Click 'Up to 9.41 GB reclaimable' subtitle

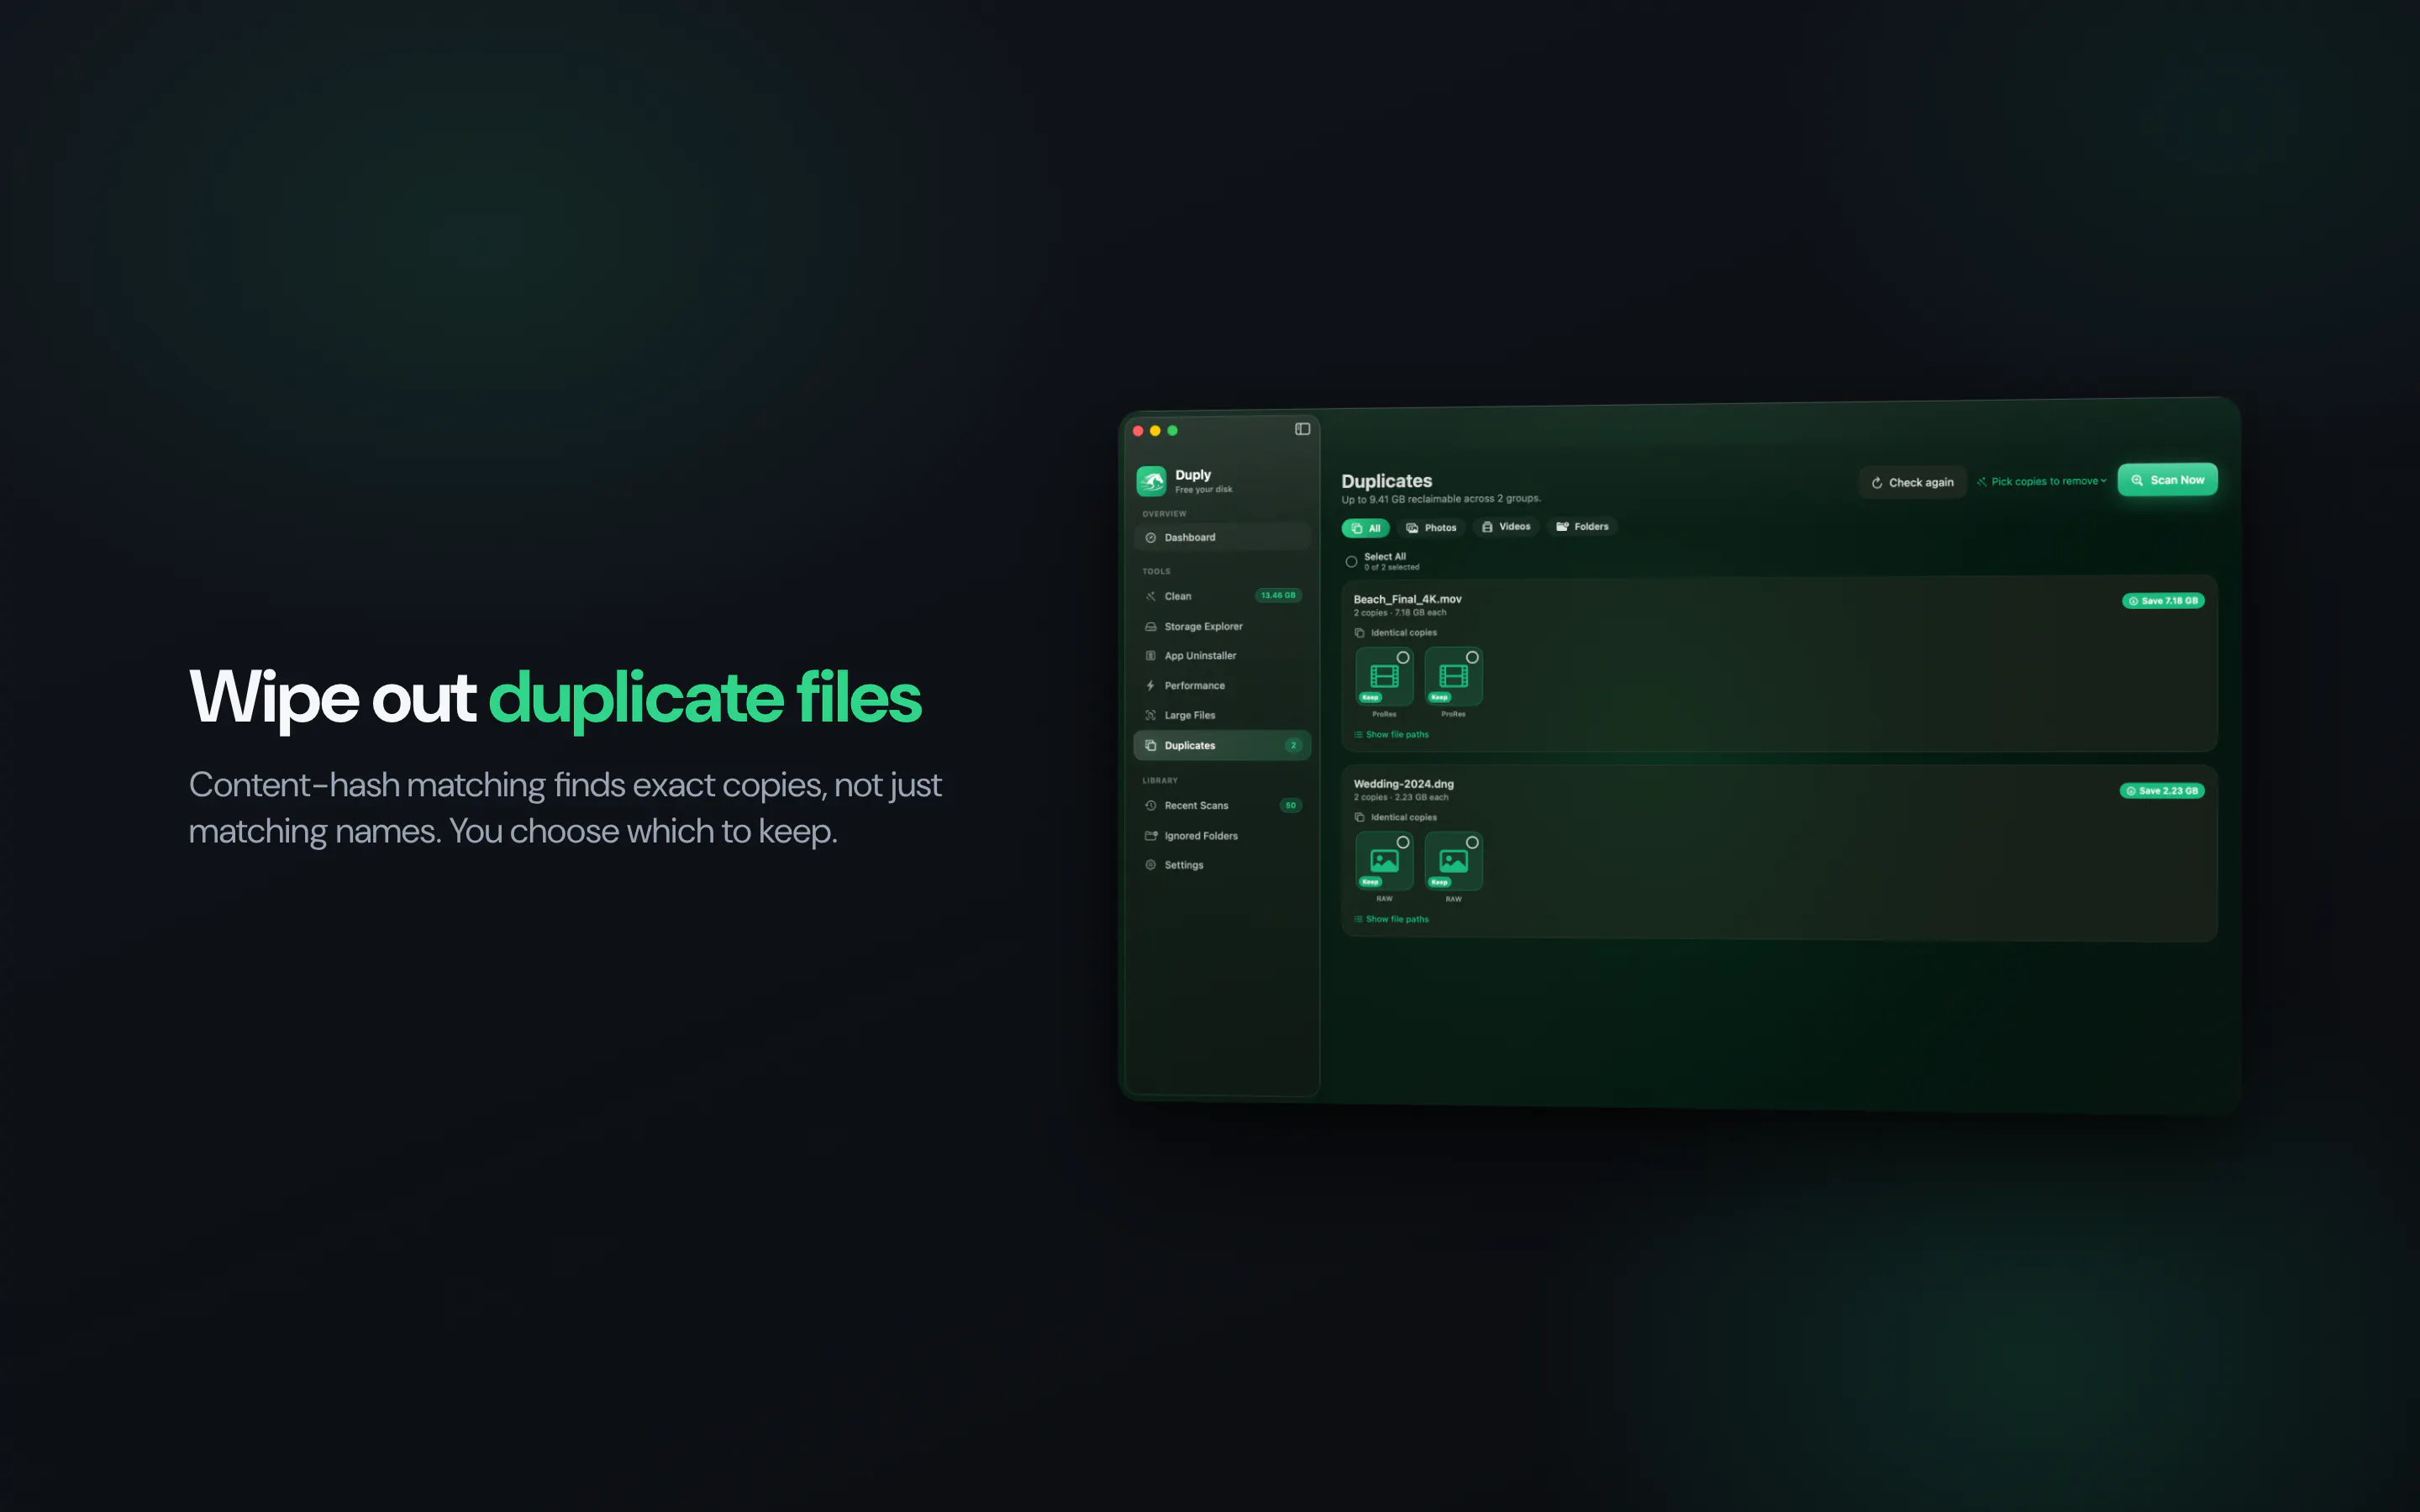click(1441, 499)
